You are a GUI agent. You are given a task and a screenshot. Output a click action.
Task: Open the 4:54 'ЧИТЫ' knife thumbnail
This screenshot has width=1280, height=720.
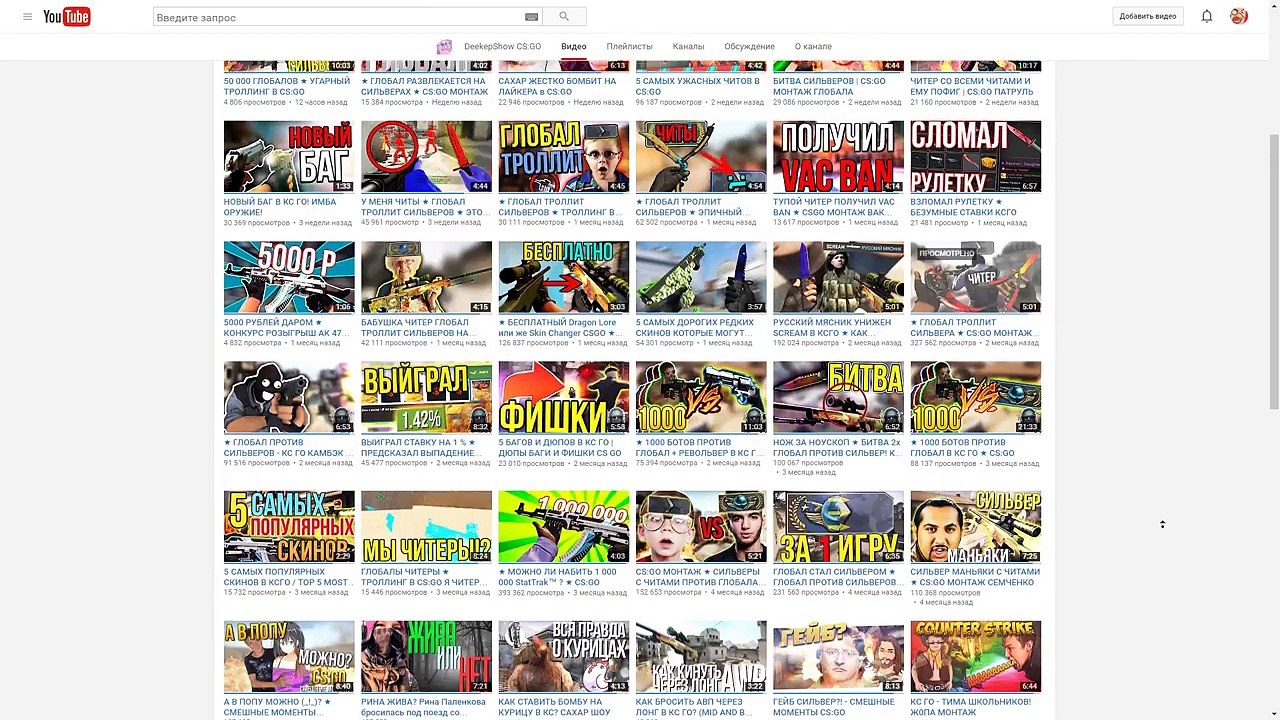pos(701,157)
